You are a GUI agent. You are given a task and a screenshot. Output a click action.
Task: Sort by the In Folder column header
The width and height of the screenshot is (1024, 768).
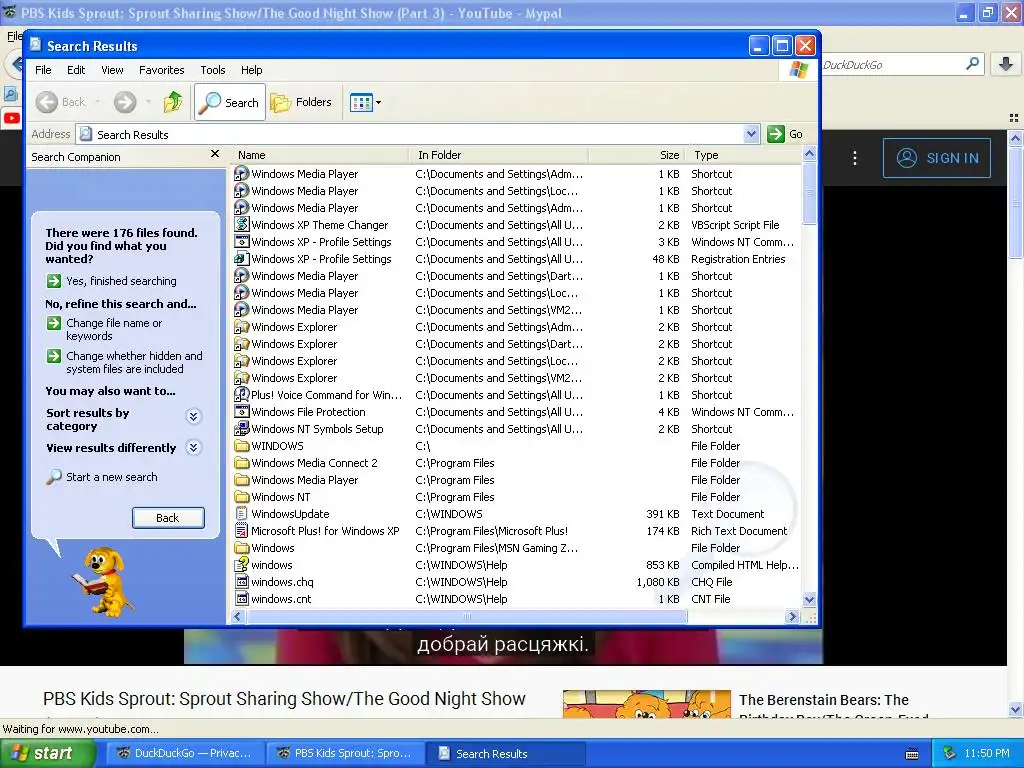coord(500,155)
